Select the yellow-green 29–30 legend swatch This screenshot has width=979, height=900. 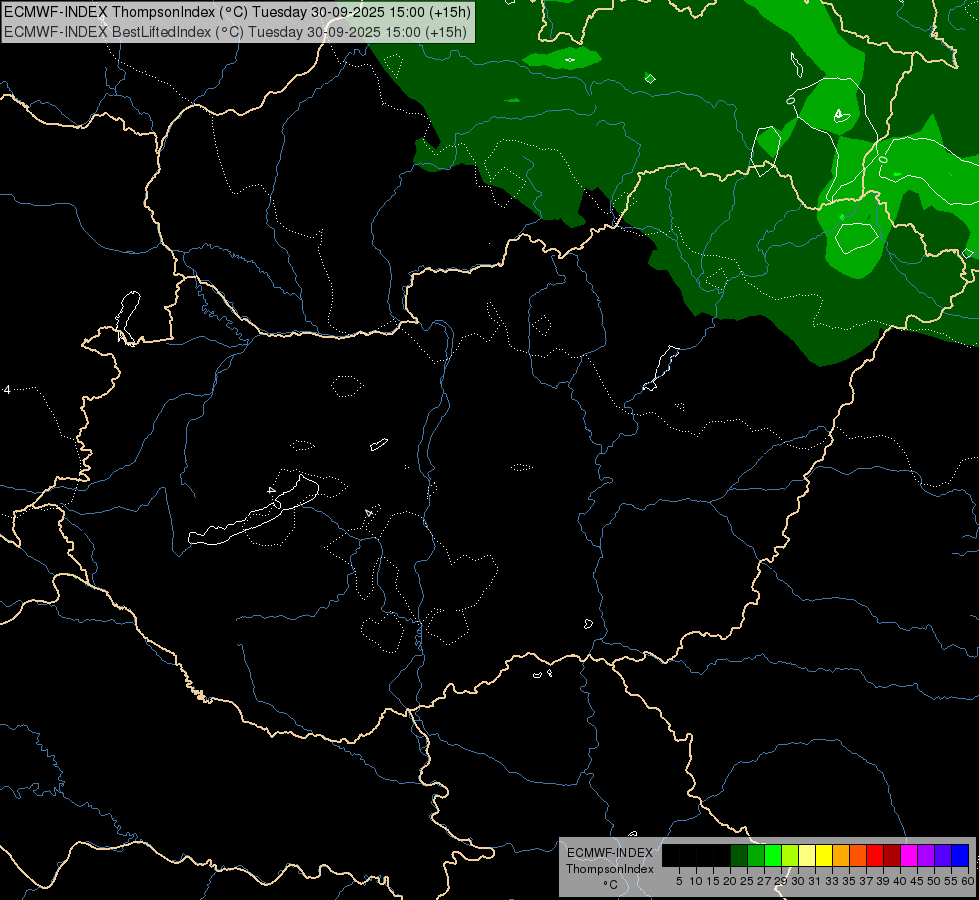tap(790, 855)
